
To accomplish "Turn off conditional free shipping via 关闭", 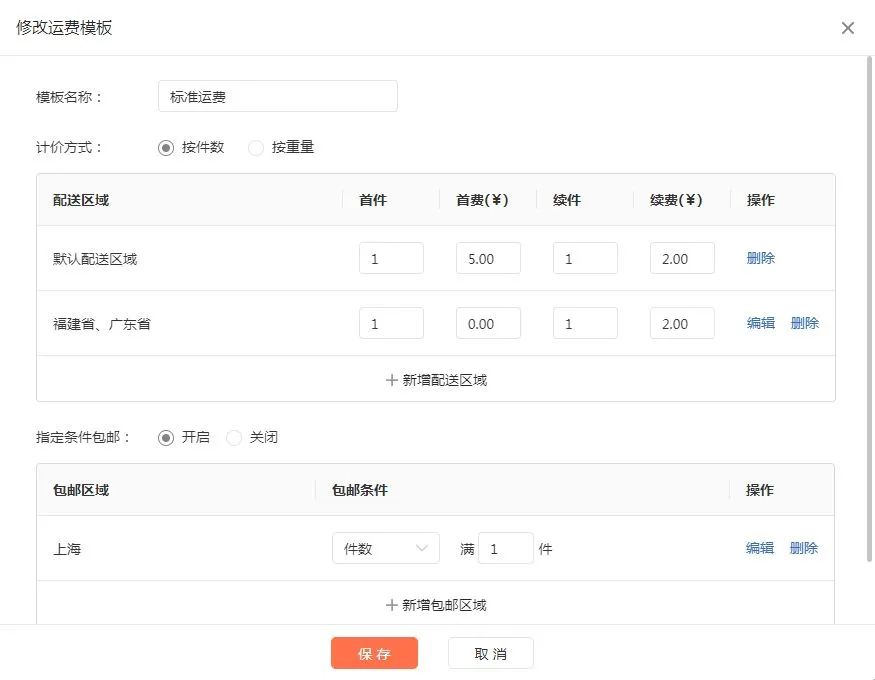I will click(234, 437).
